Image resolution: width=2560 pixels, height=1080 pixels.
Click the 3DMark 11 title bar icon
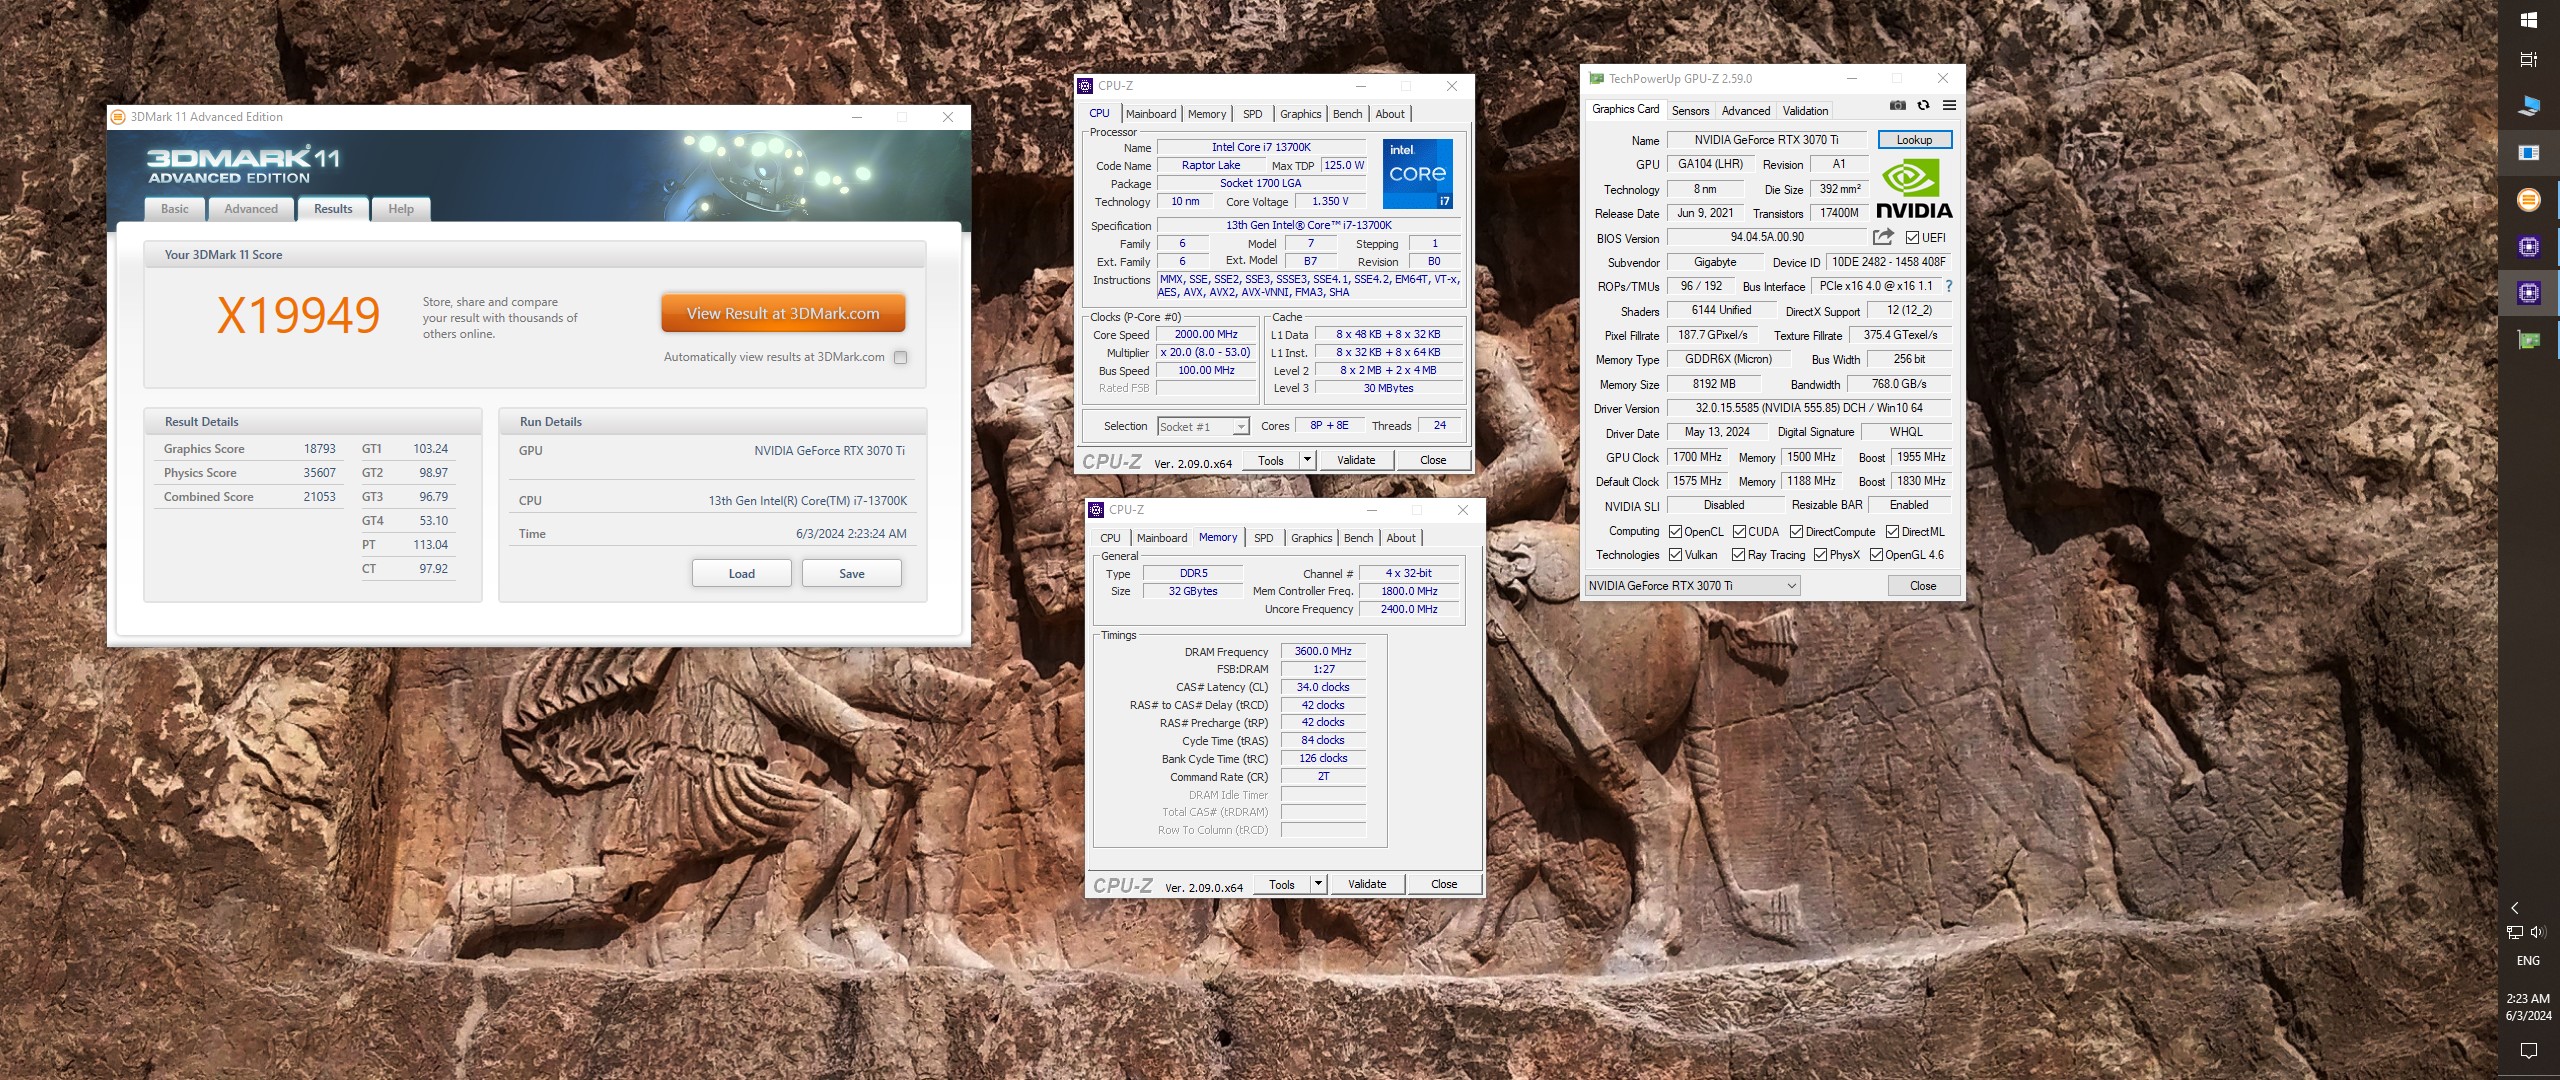(x=118, y=117)
